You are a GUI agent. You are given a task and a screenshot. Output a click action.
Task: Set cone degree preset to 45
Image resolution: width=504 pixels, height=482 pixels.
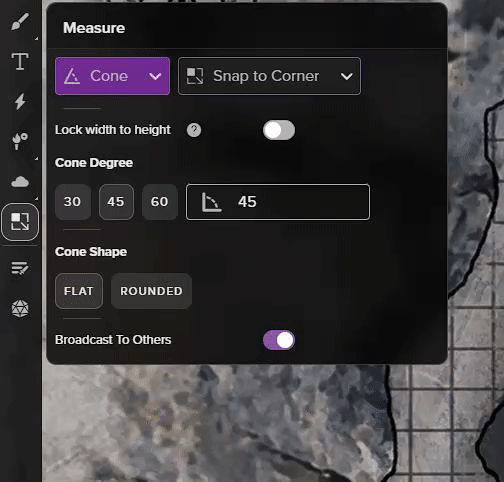tap(116, 202)
